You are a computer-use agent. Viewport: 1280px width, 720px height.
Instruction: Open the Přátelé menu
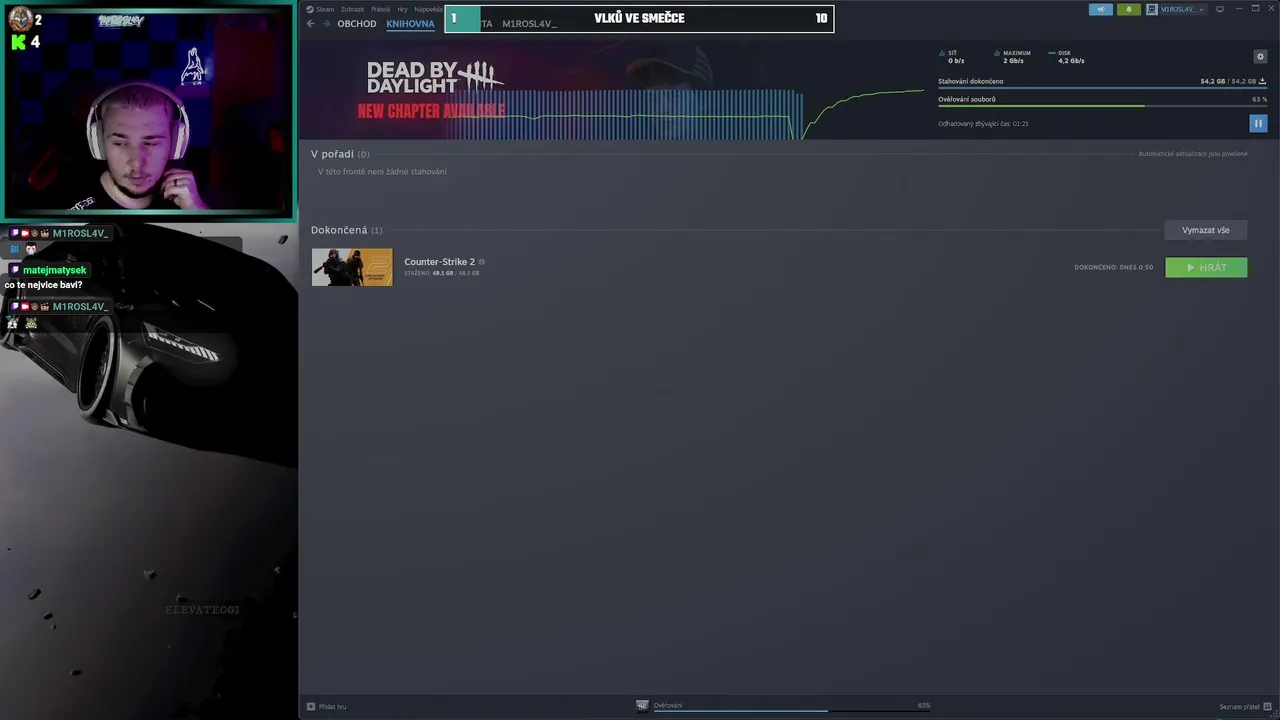[x=380, y=9]
